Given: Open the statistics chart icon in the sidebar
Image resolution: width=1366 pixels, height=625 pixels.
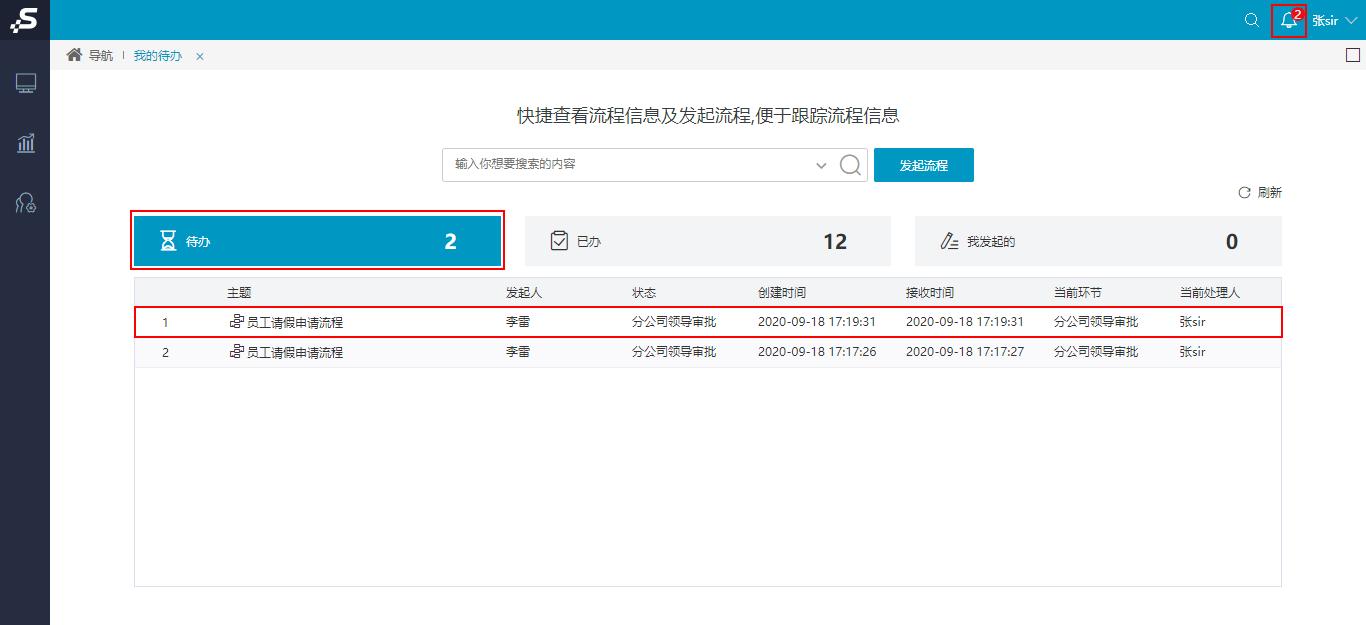Looking at the screenshot, I should (25, 143).
